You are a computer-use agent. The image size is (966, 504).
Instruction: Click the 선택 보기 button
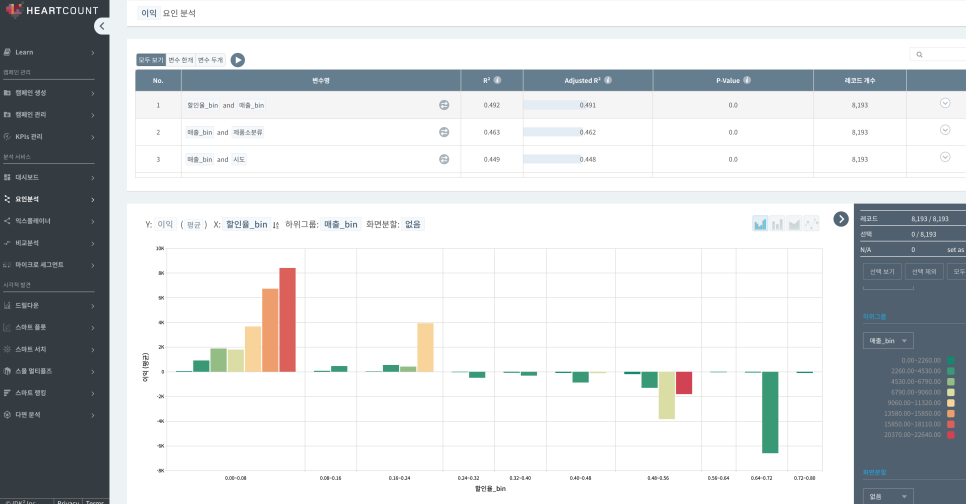pos(882,272)
